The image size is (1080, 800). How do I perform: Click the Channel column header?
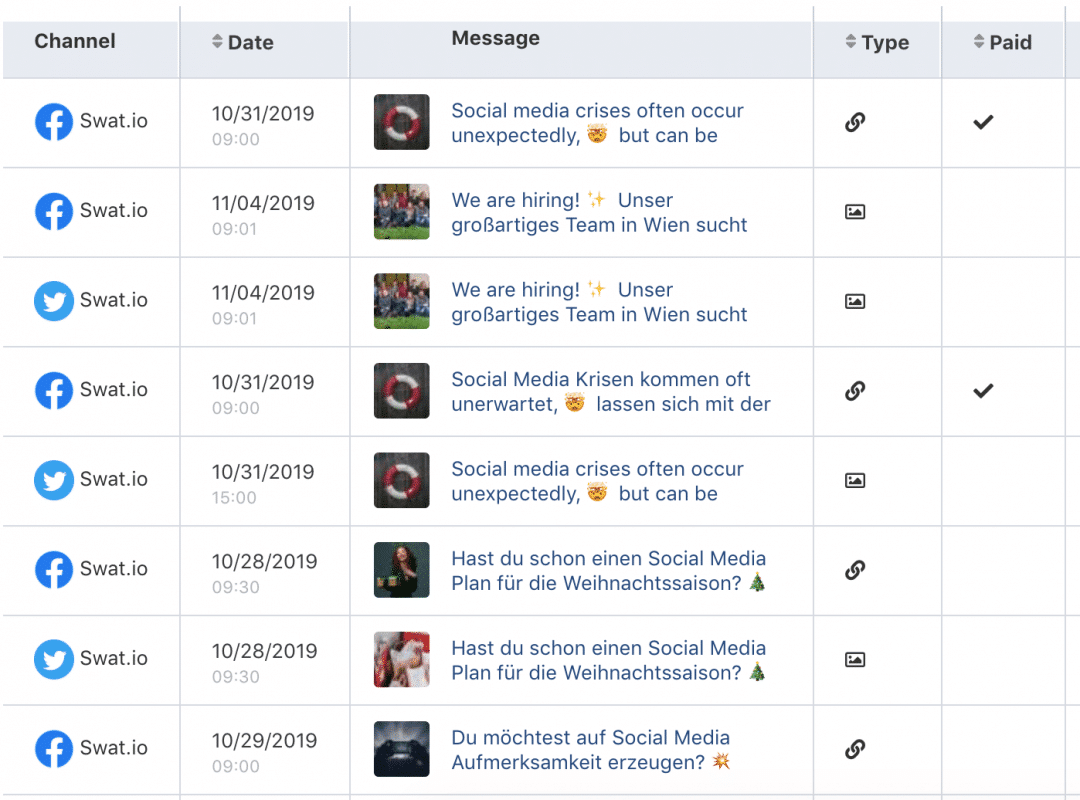point(75,41)
